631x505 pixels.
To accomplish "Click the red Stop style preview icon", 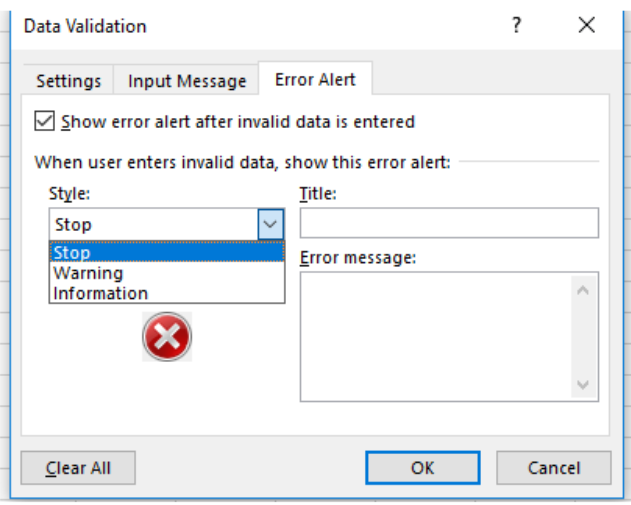I will 167,336.
